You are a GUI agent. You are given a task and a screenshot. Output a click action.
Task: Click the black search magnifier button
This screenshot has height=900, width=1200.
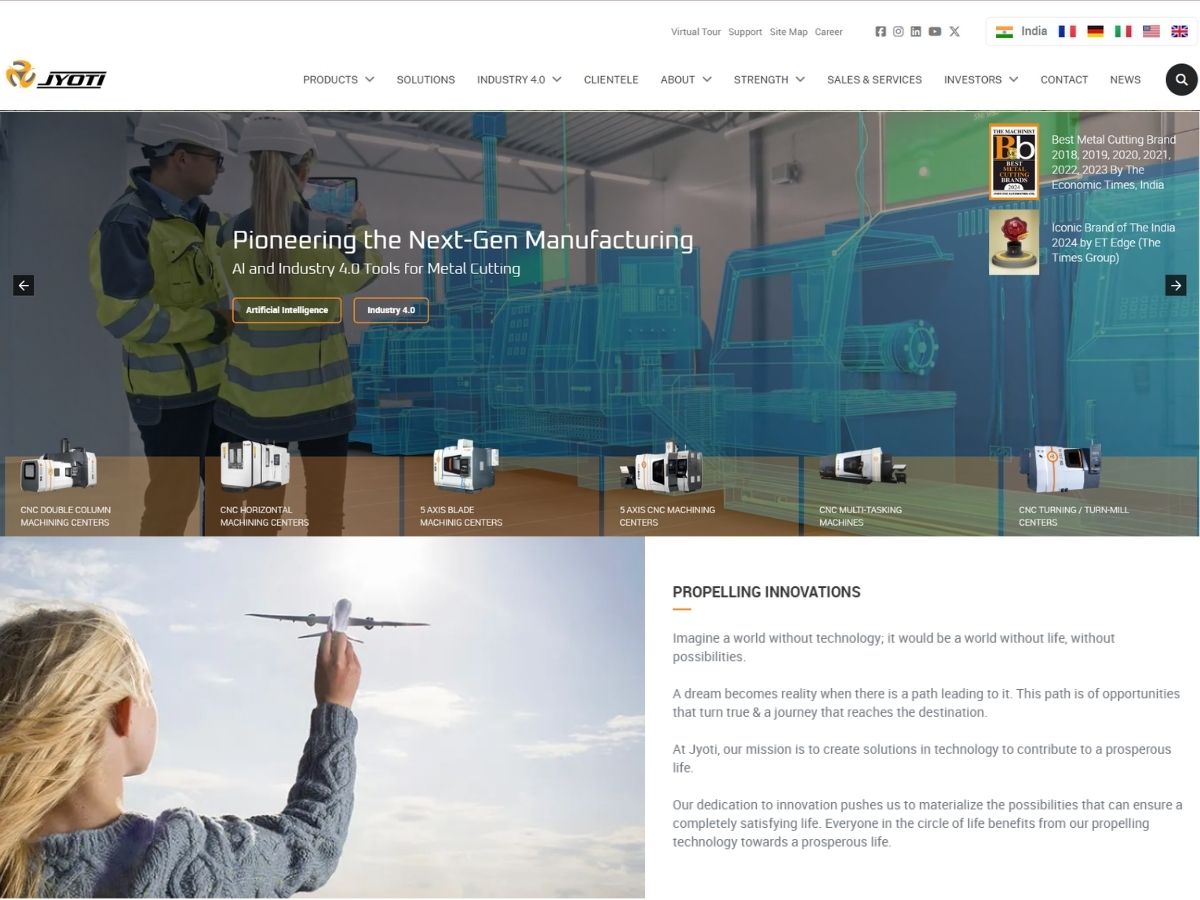pyautogui.click(x=1181, y=80)
